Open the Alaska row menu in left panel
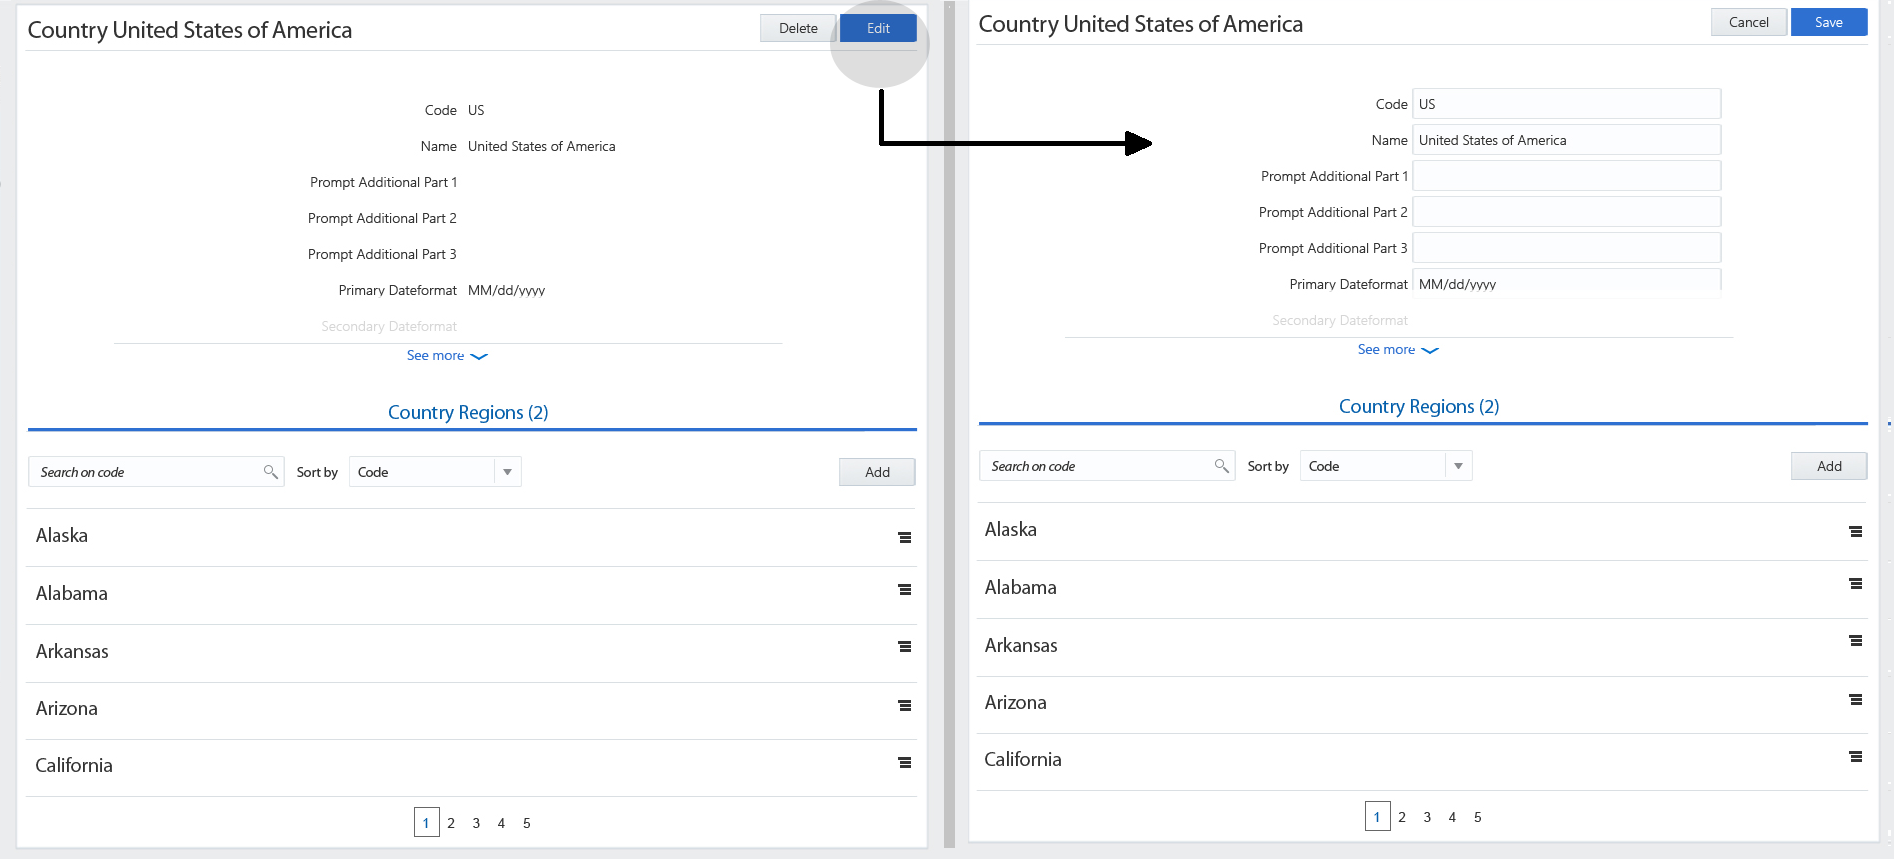 (x=904, y=537)
